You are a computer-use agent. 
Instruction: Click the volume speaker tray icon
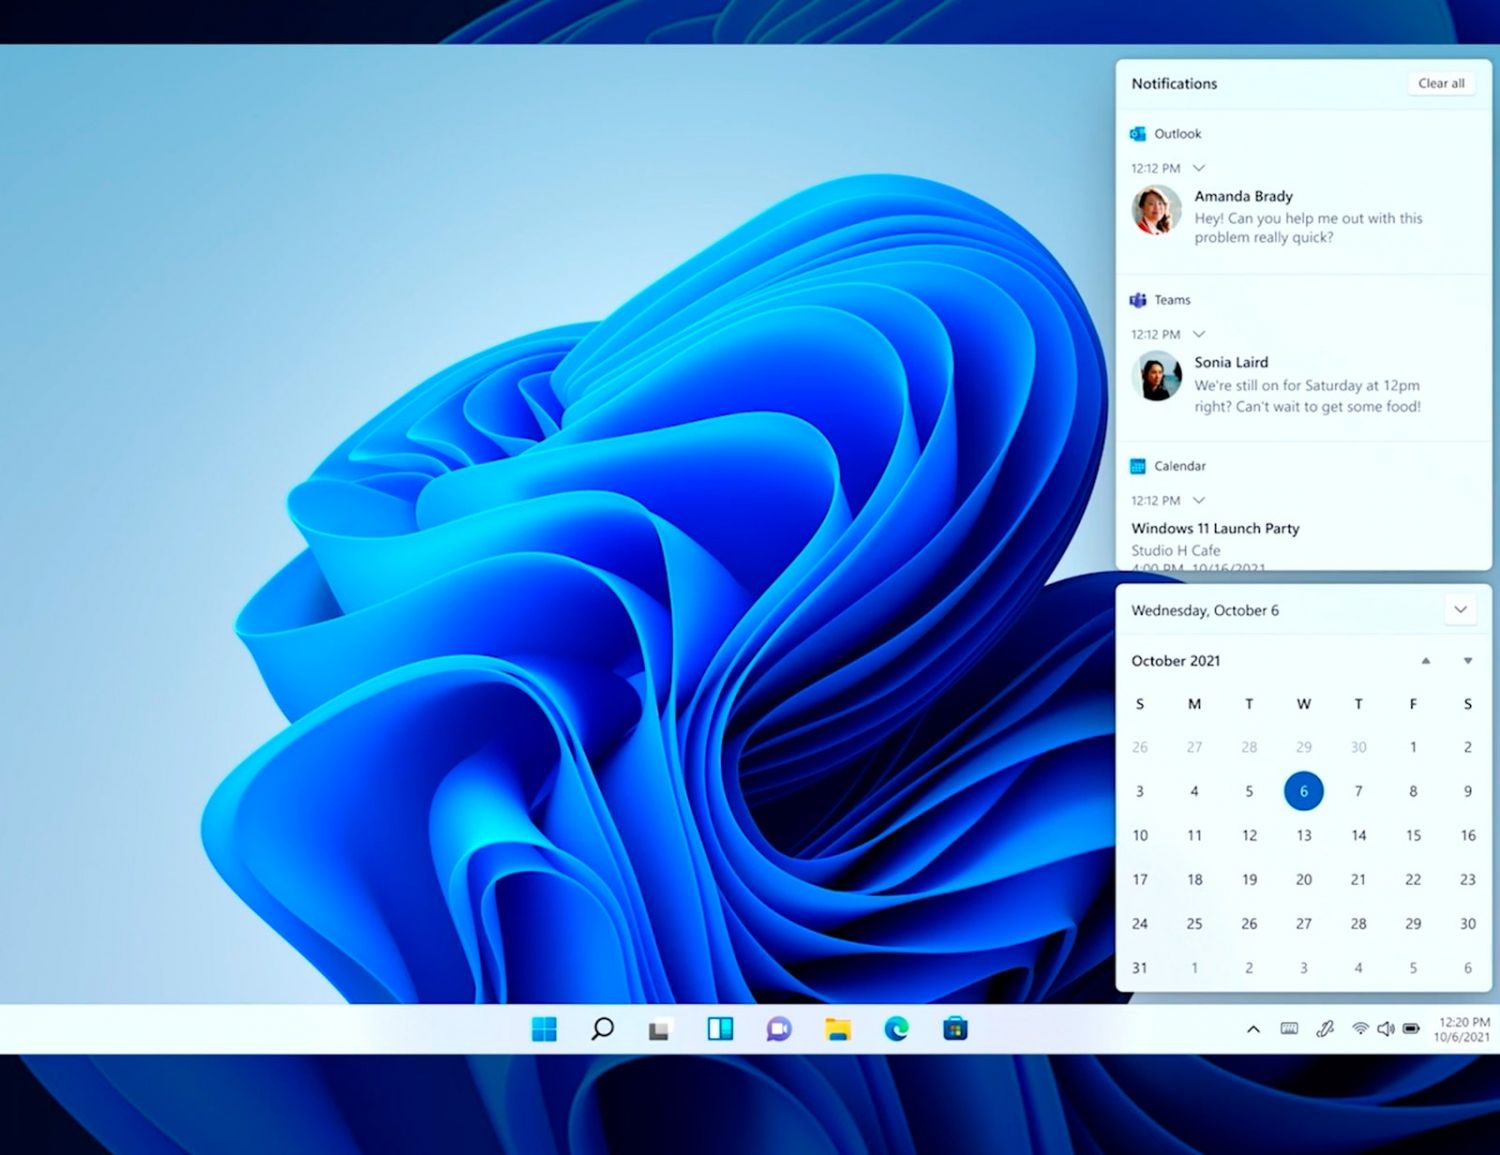[1386, 1029]
